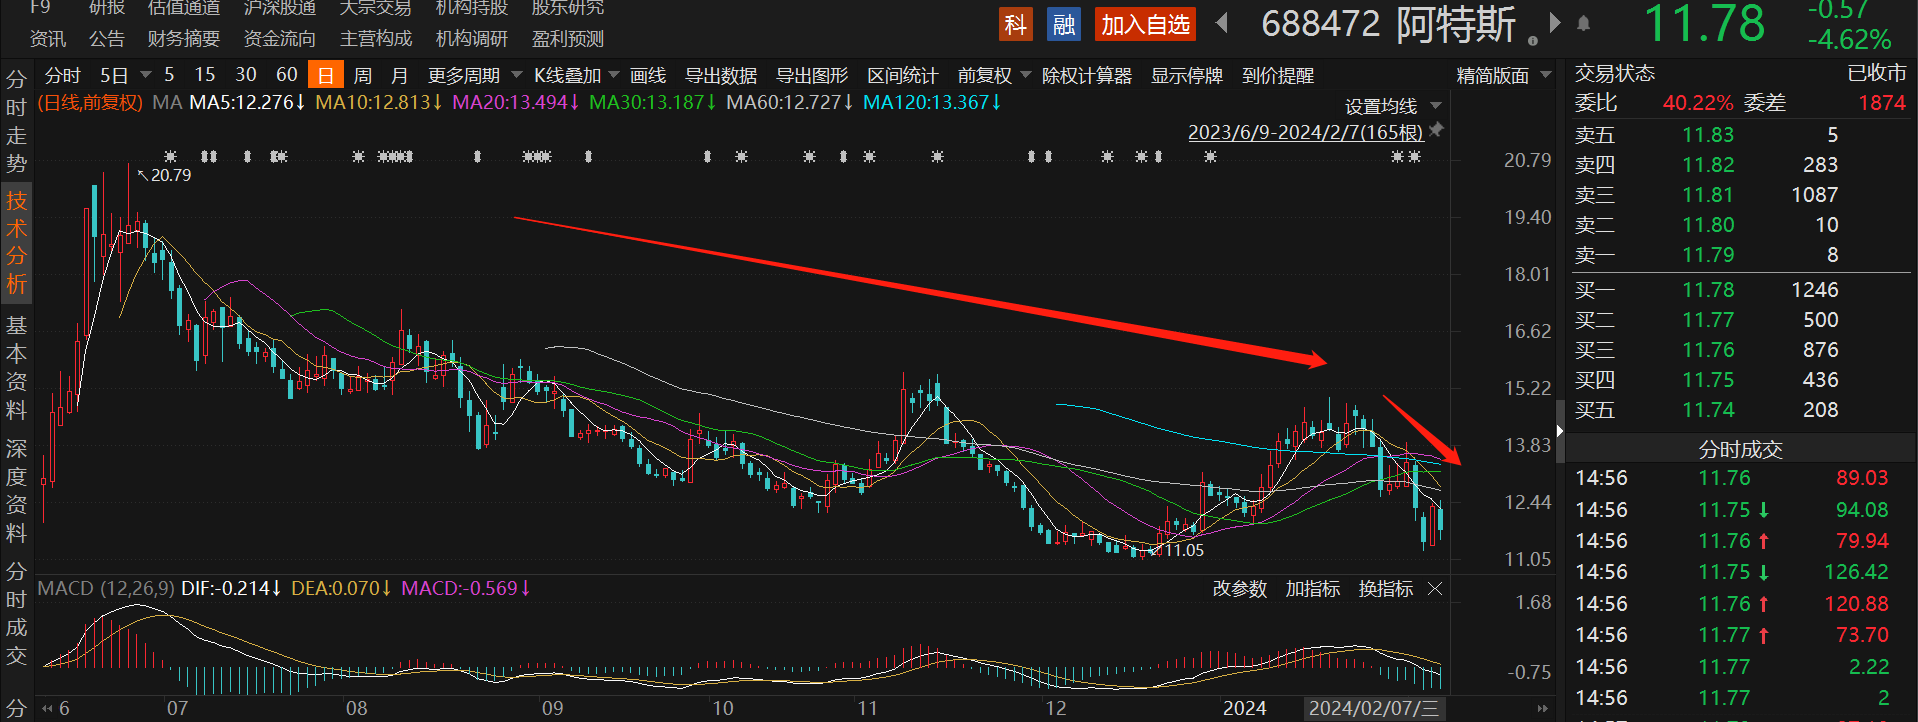Select the 周 weekly period
Screen dimensions: 1918x722
[363, 75]
